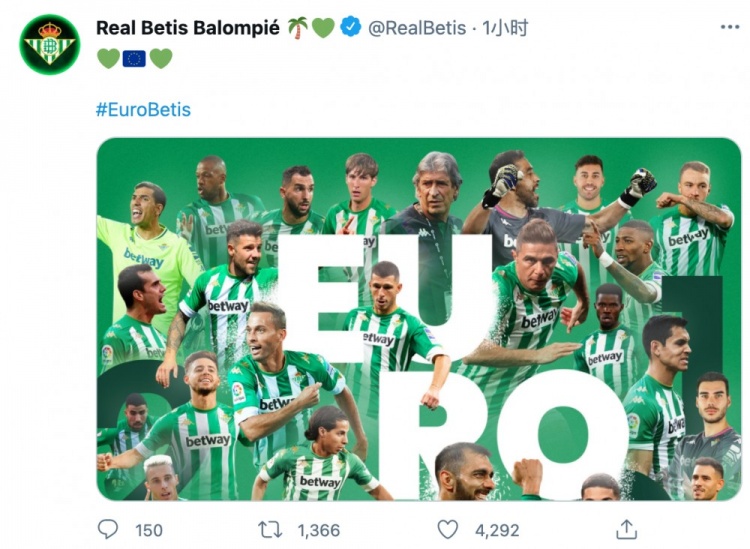The image size is (750, 549).
Task: Open the three-dot more options menu
Action: click(x=729, y=27)
